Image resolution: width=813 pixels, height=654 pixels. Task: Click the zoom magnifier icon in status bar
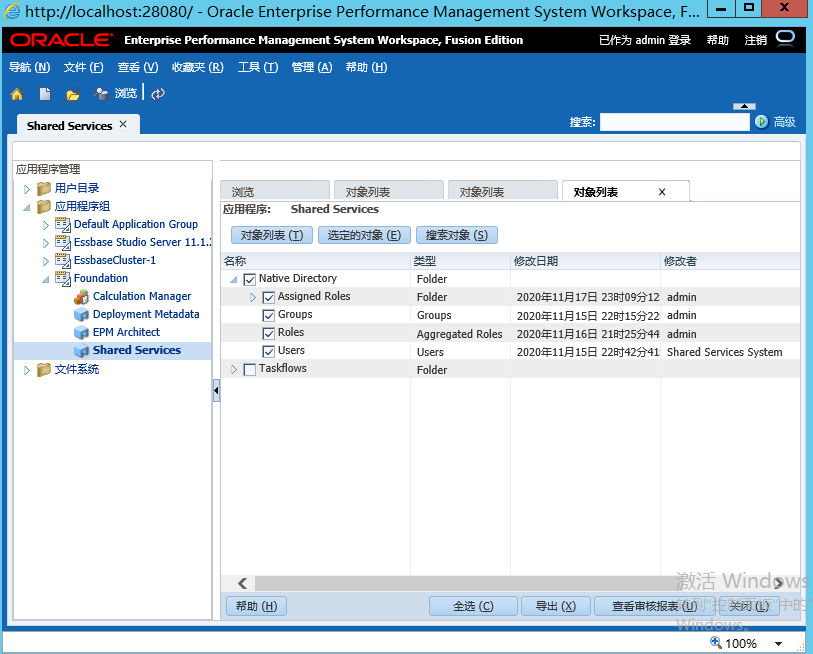[x=716, y=642]
